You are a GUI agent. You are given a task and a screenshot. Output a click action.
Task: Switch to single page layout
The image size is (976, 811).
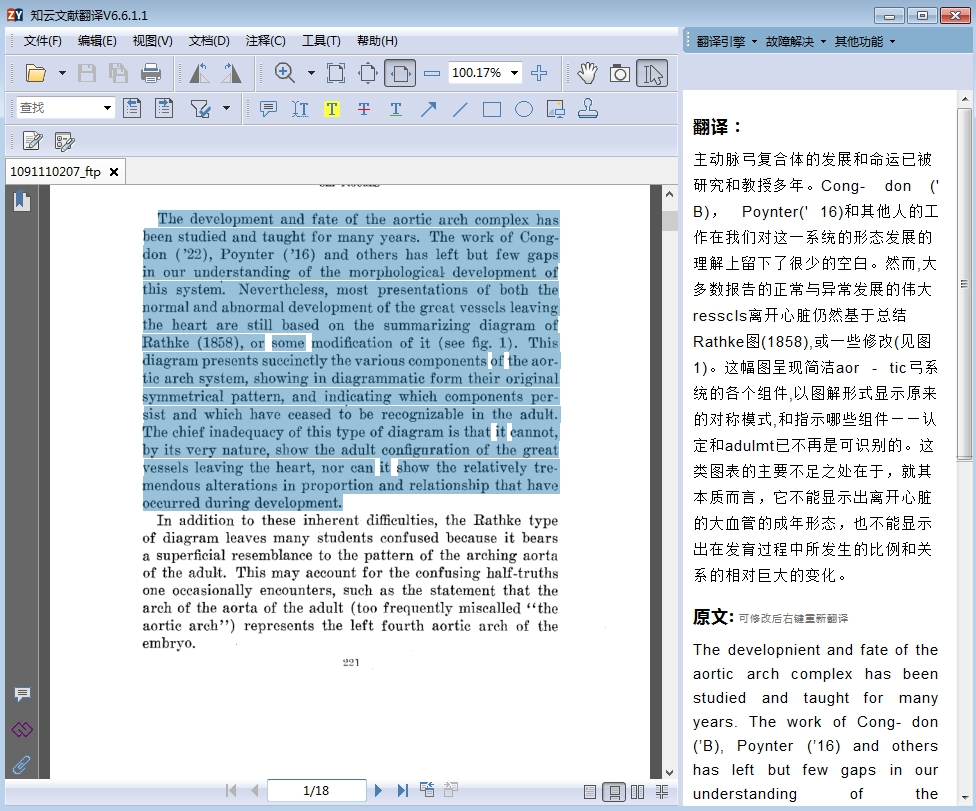point(590,792)
